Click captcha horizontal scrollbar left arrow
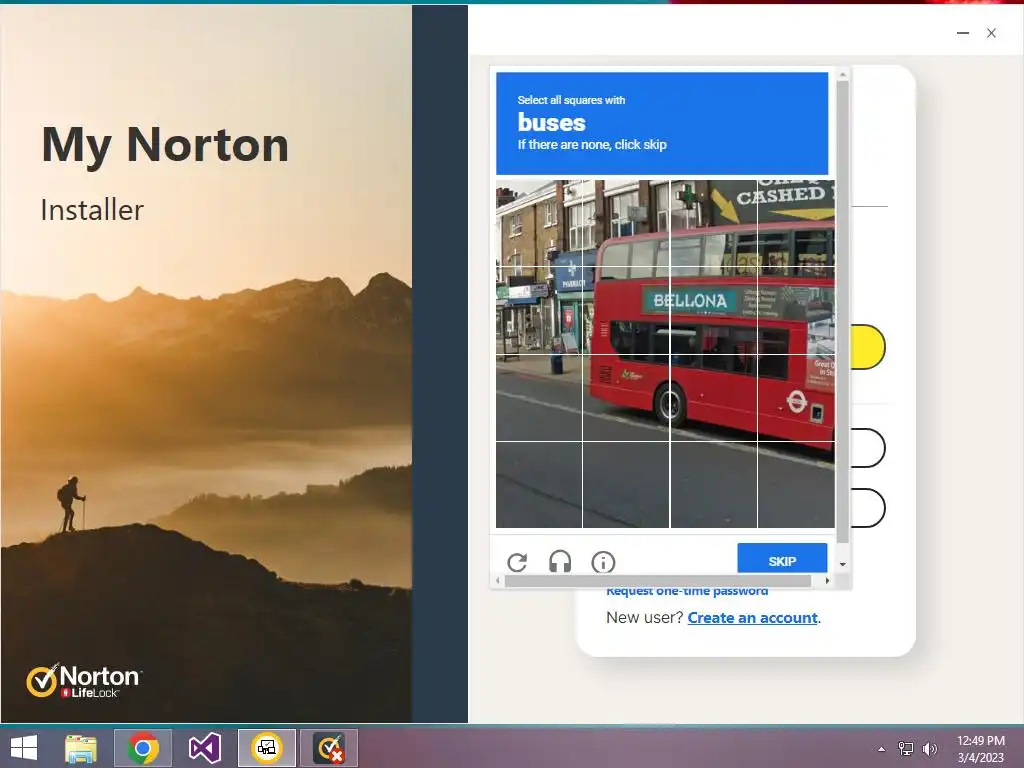Image resolution: width=1024 pixels, height=768 pixels. click(498, 581)
